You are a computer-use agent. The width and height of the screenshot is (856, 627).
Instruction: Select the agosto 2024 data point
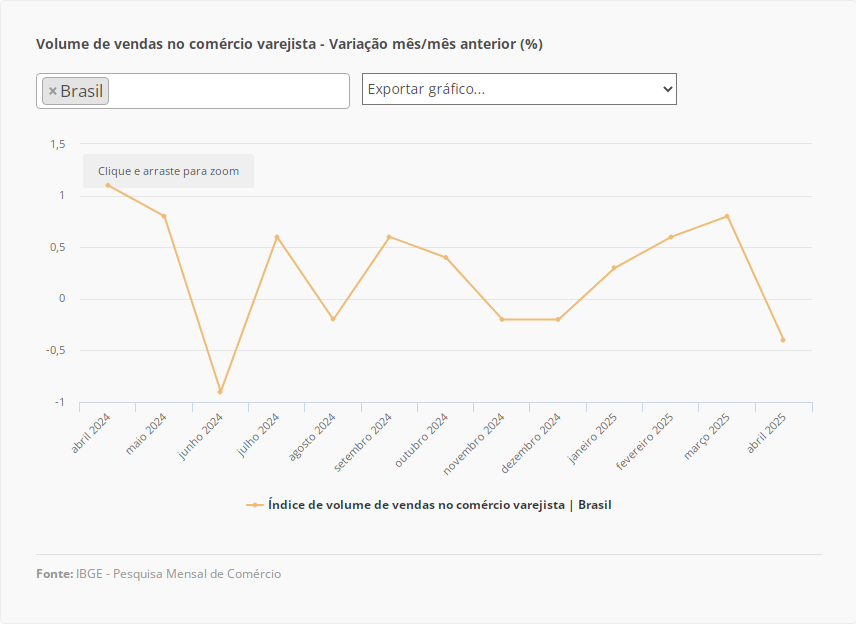pos(333,319)
